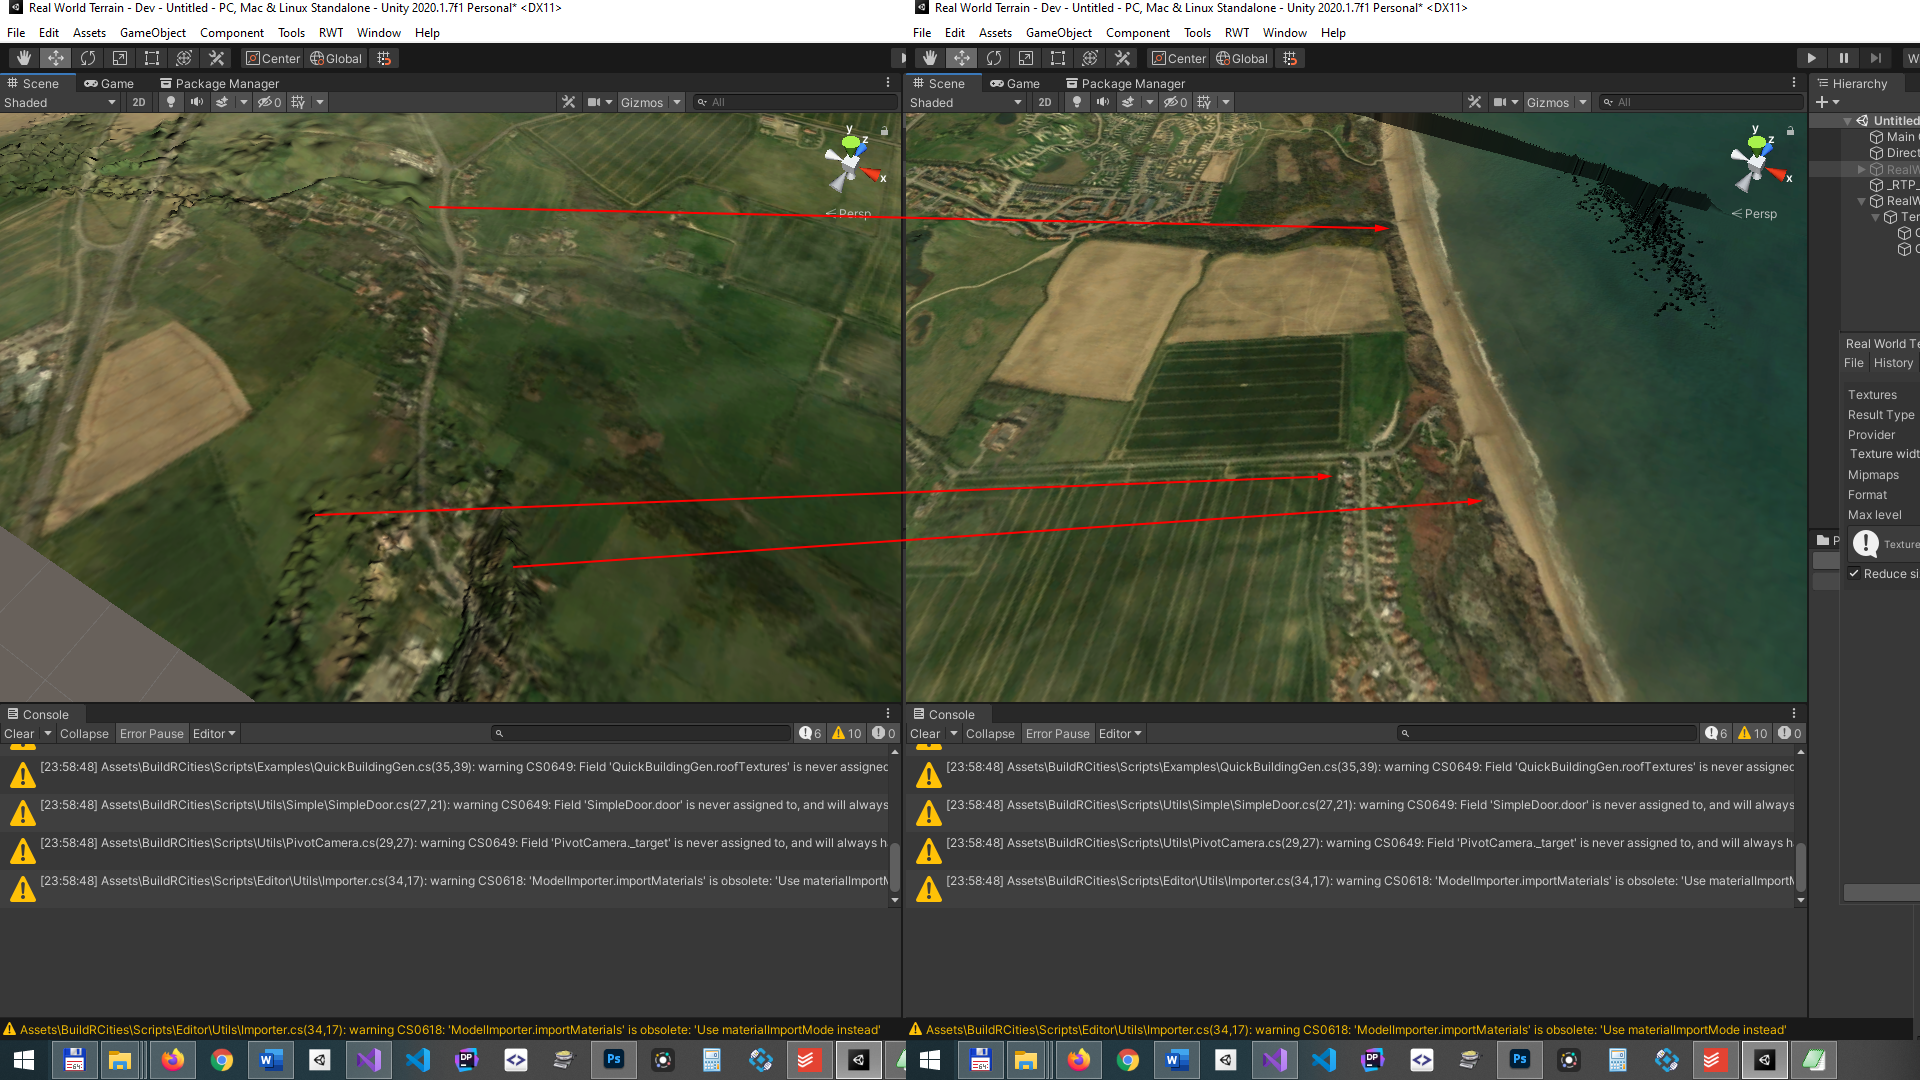Toggle 2D mode in left Scene view
Screen dimensions: 1920x1080
tap(139, 102)
